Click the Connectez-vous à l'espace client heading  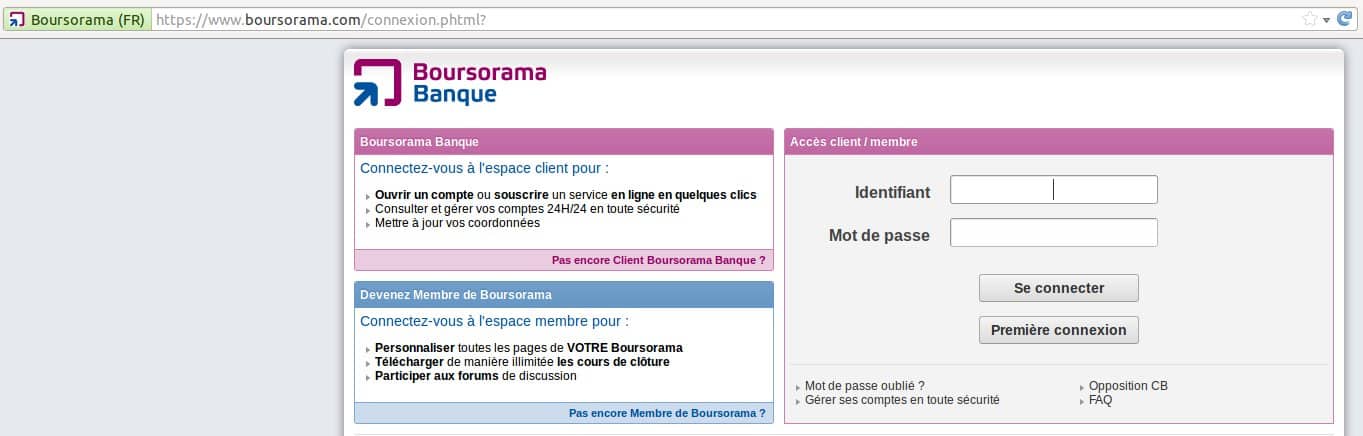click(x=484, y=169)
